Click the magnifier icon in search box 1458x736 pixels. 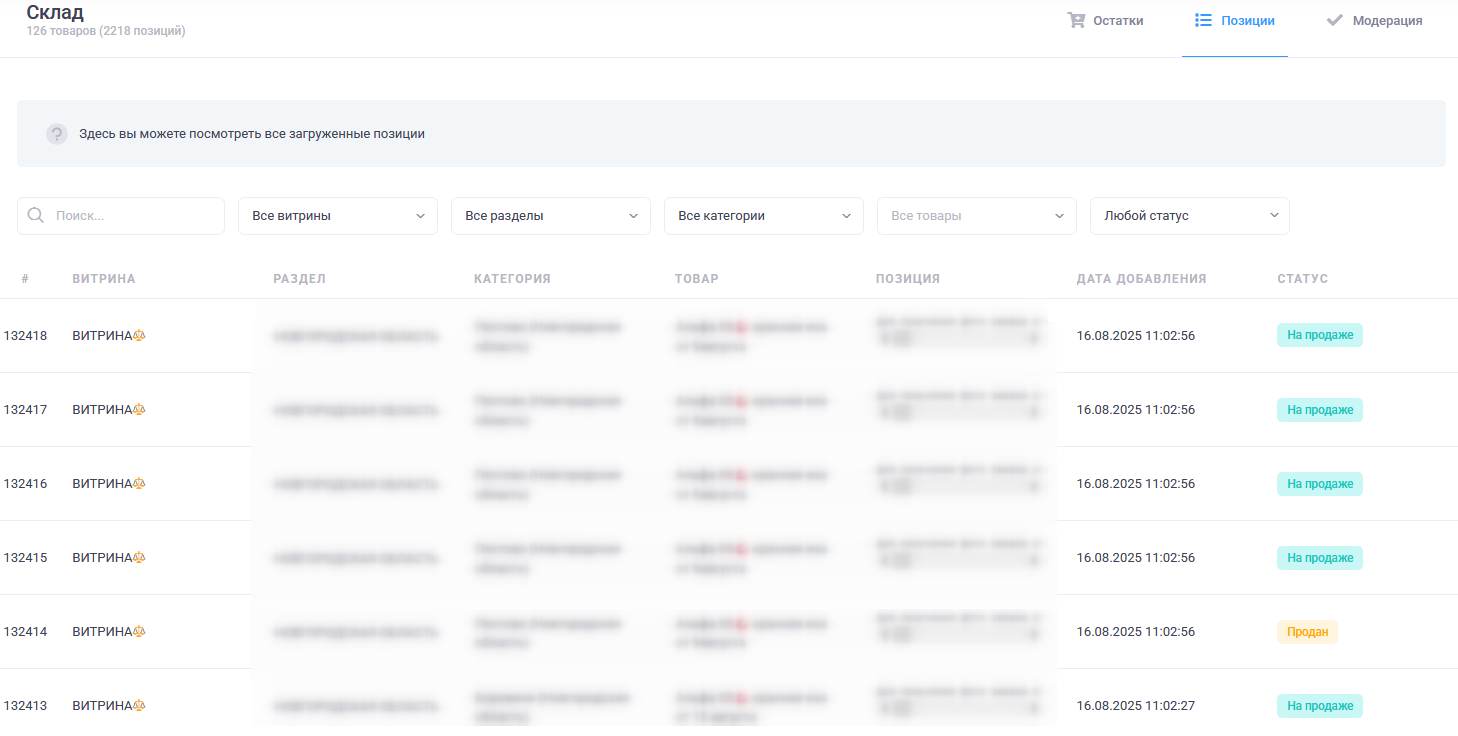coord(36,215)
